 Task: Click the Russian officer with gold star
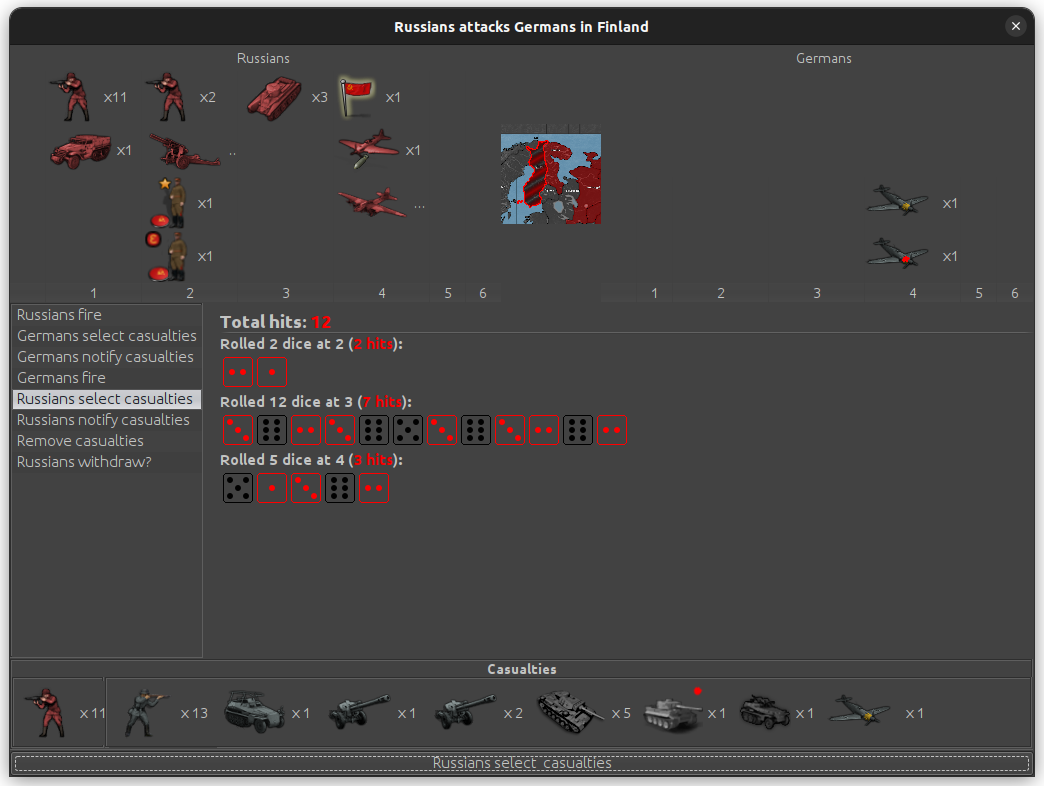[x=171, y=203]
